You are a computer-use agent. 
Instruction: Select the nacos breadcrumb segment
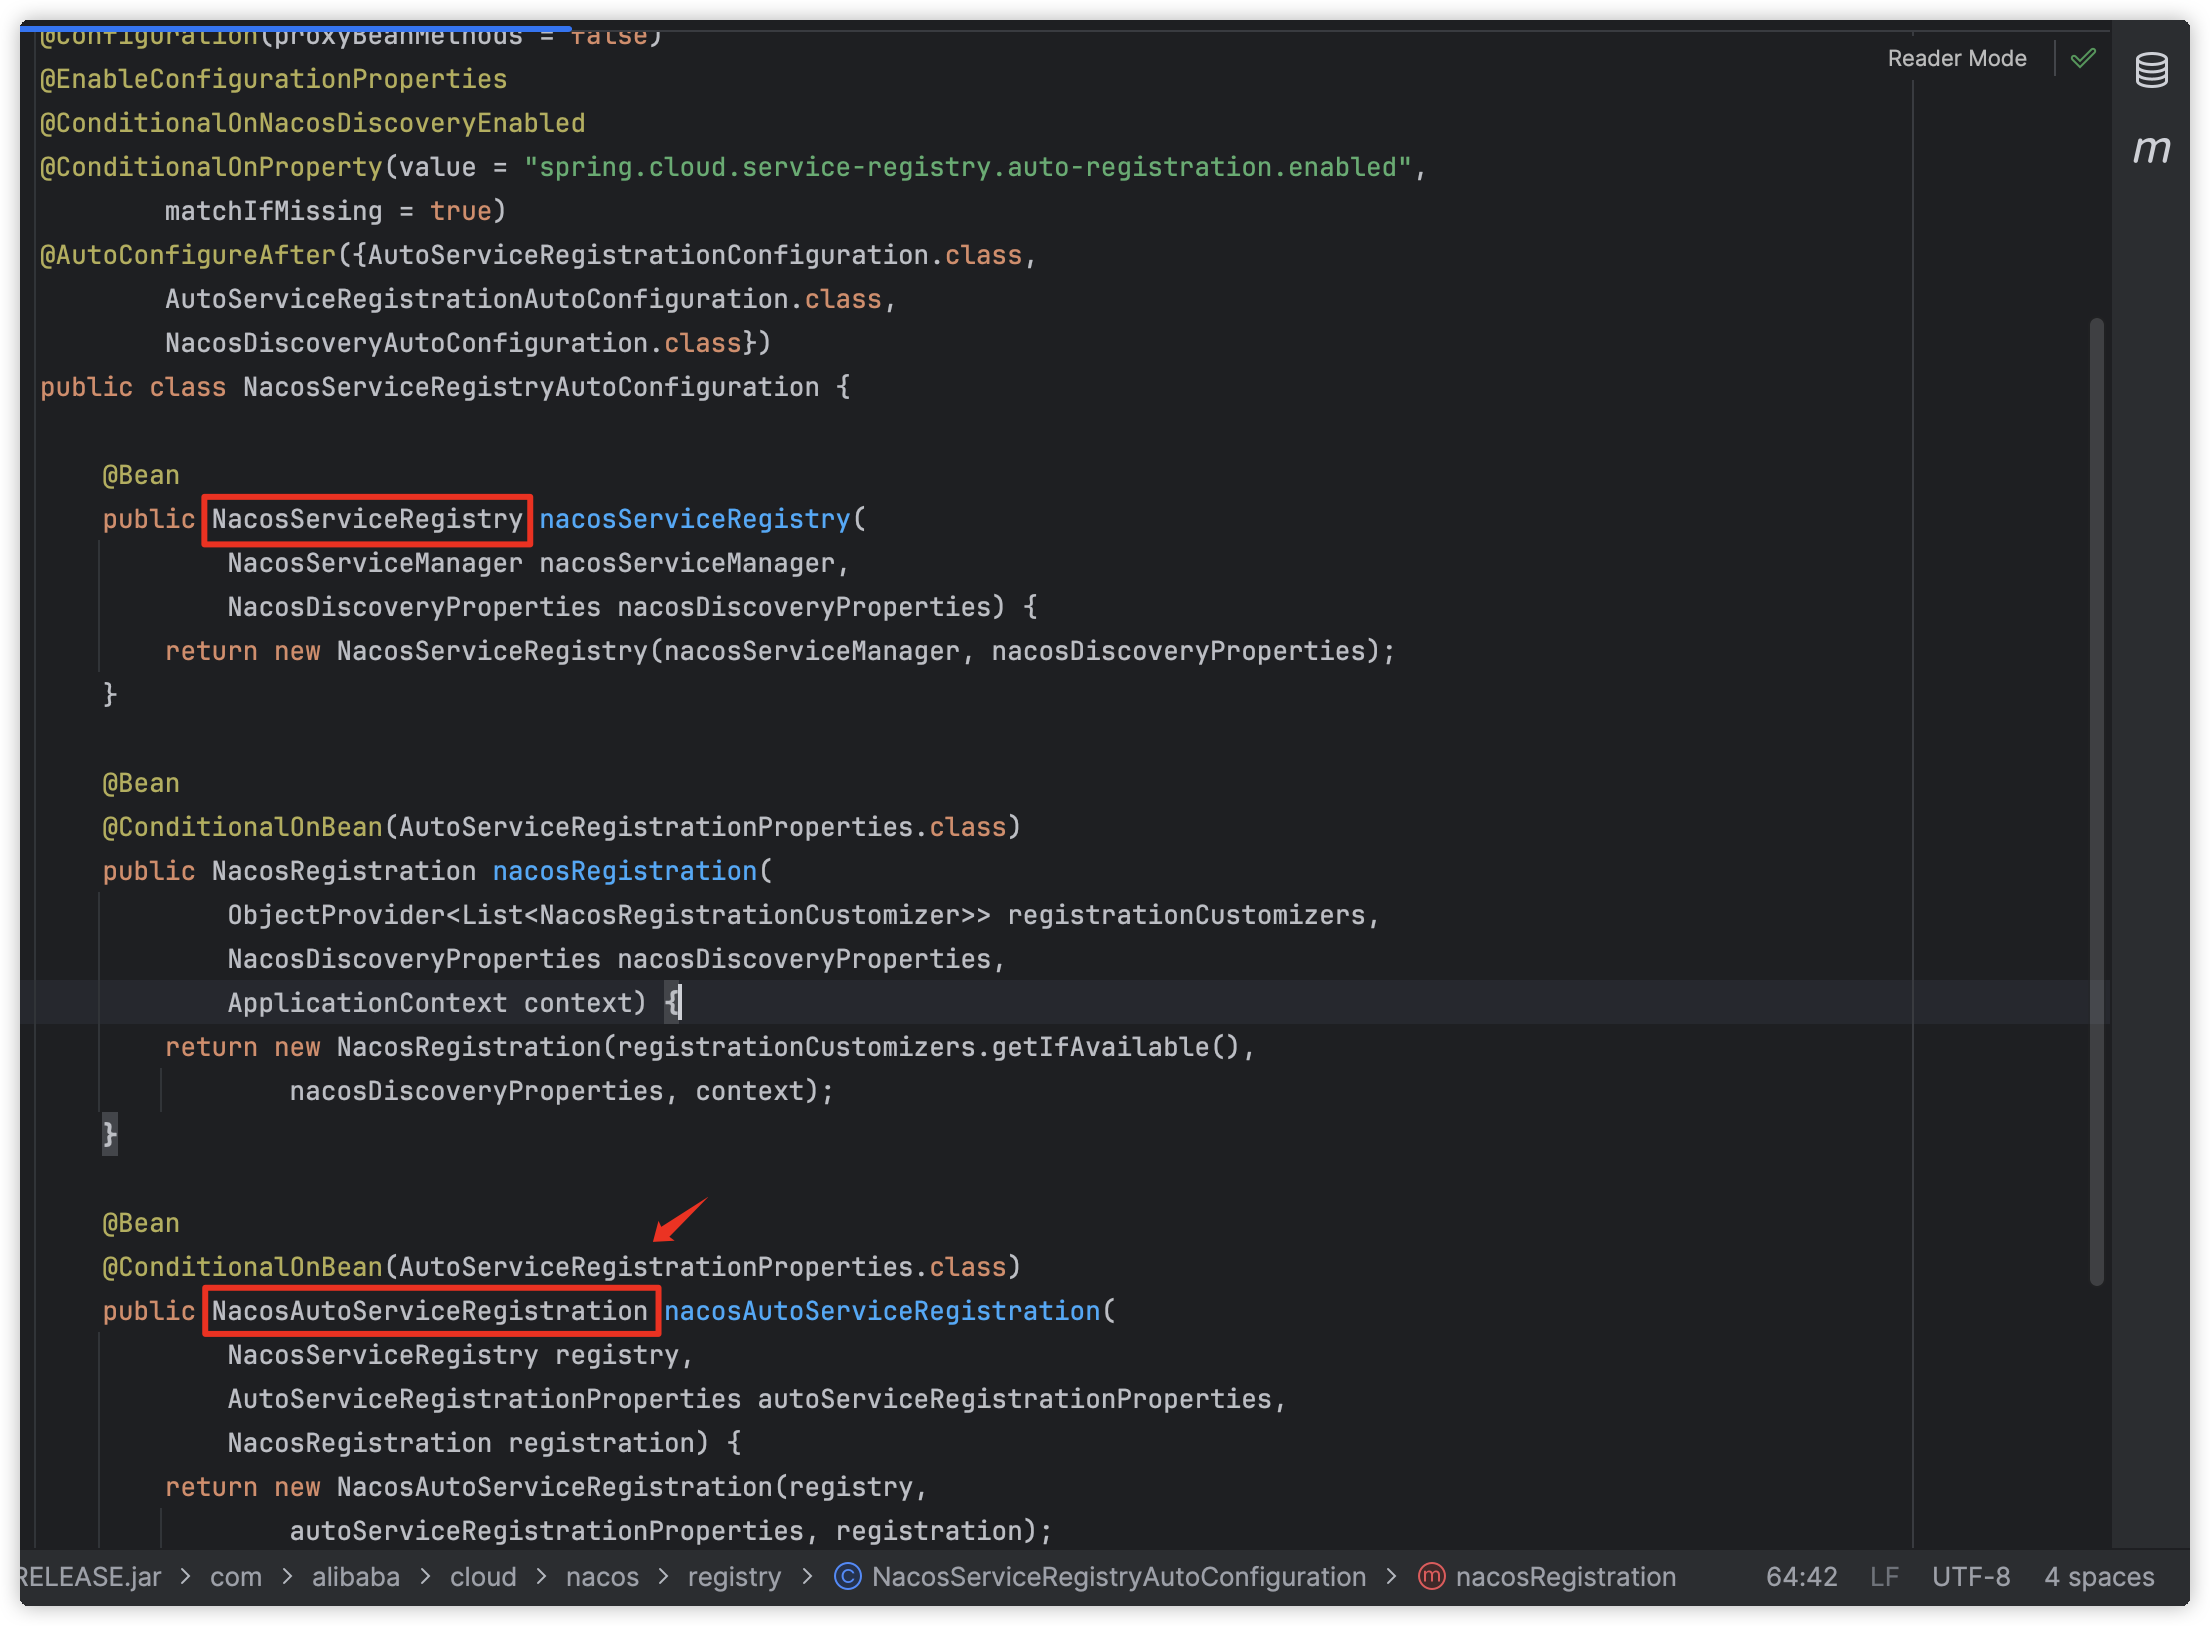point(602,1576)
